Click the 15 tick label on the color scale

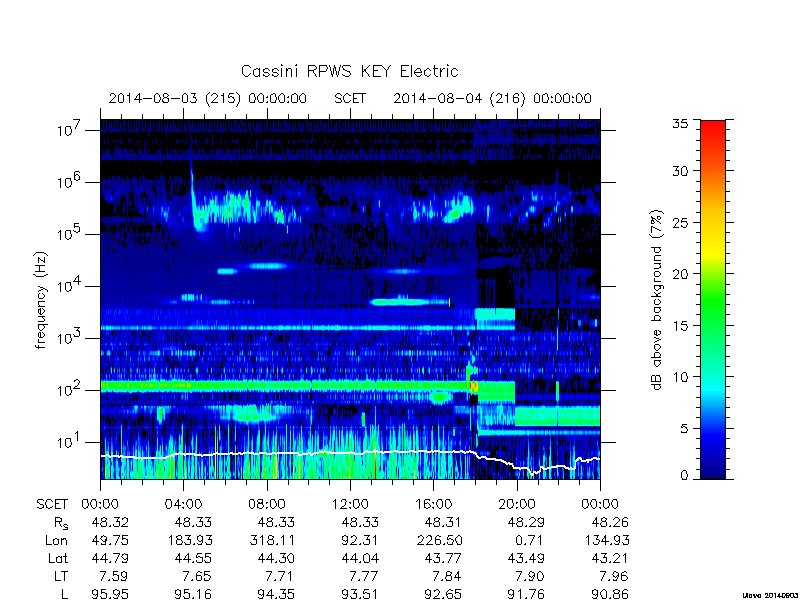pyautogui.click(x=680, y=325)
